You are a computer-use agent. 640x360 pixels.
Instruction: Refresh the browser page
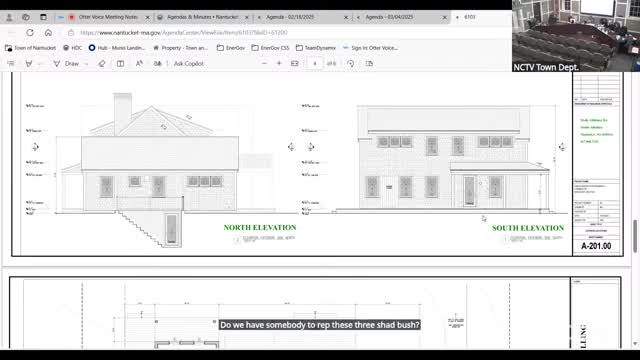point(30,33)
